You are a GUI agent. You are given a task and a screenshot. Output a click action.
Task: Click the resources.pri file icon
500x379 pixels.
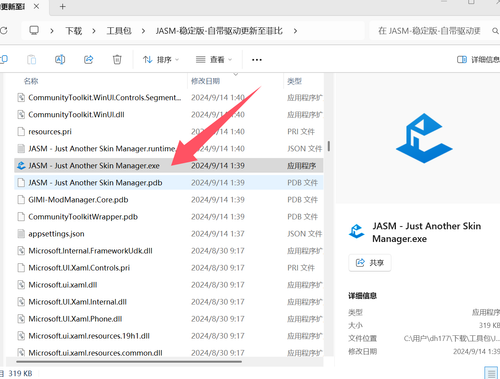21,132
